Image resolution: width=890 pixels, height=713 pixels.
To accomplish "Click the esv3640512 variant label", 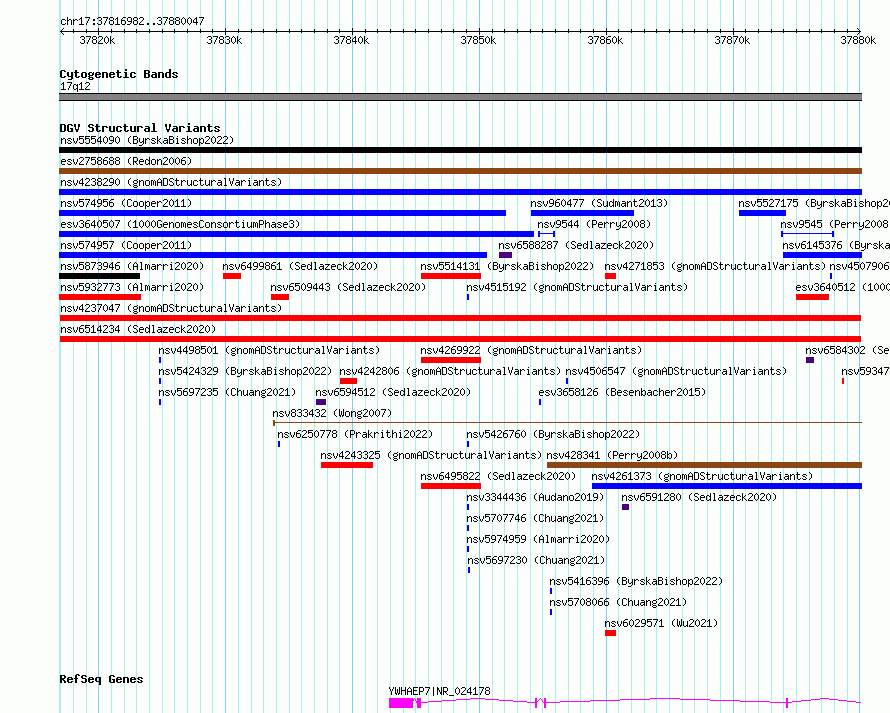I will coord(842,287).
